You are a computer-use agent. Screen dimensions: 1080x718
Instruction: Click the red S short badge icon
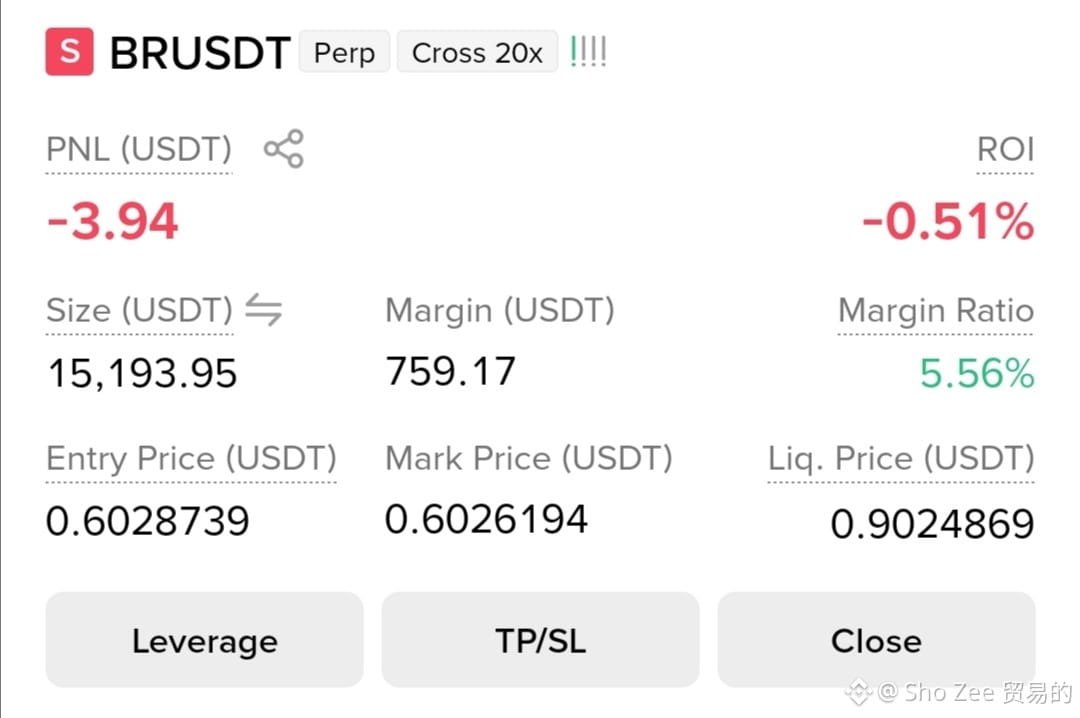(x=70, y=52)
